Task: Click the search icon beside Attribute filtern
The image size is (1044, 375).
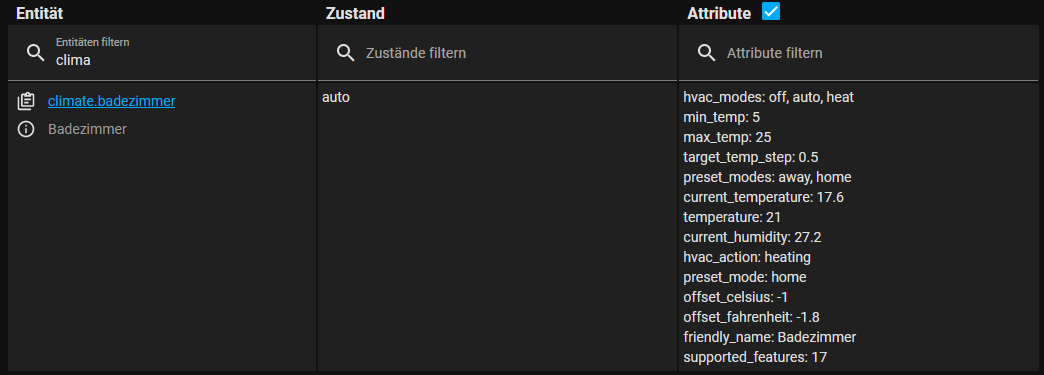Action: click(706, 53)
